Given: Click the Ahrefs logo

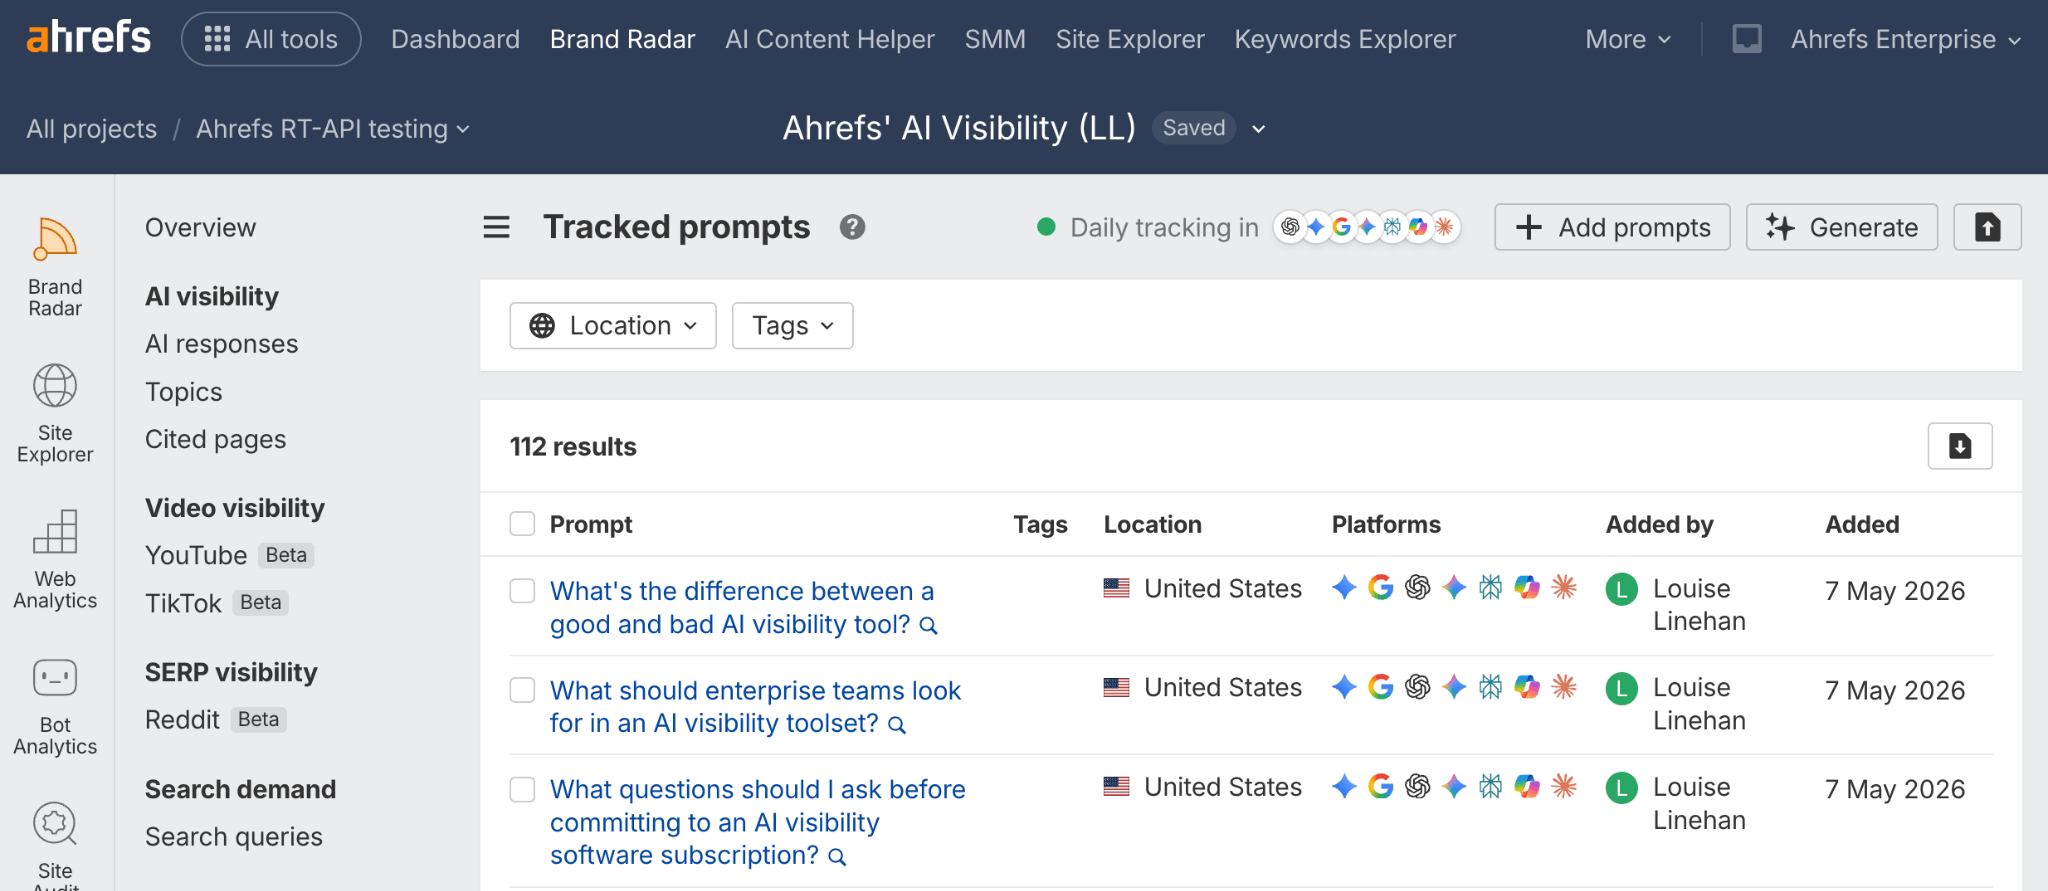Looking at the screenshot, I should click(88, 38).
